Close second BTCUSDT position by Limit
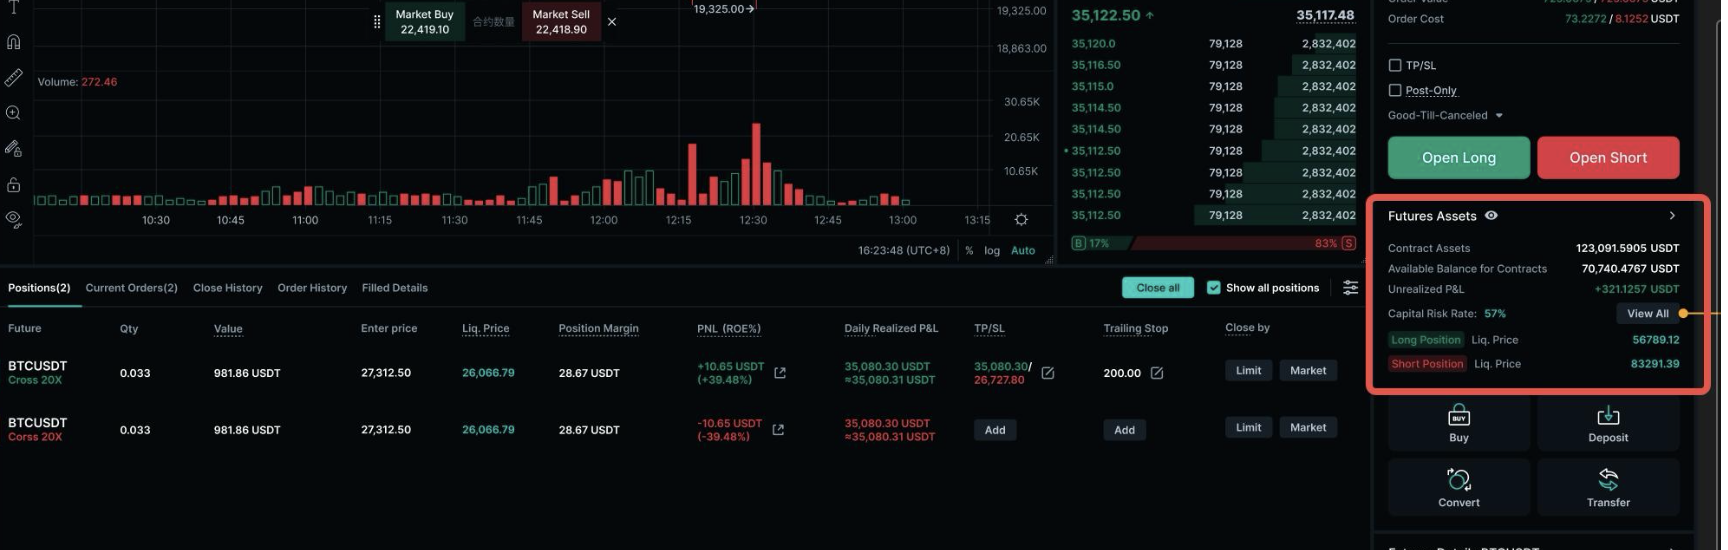Image resolution: width=1728 pixels, height=550 pixels. click(1248, 428)
